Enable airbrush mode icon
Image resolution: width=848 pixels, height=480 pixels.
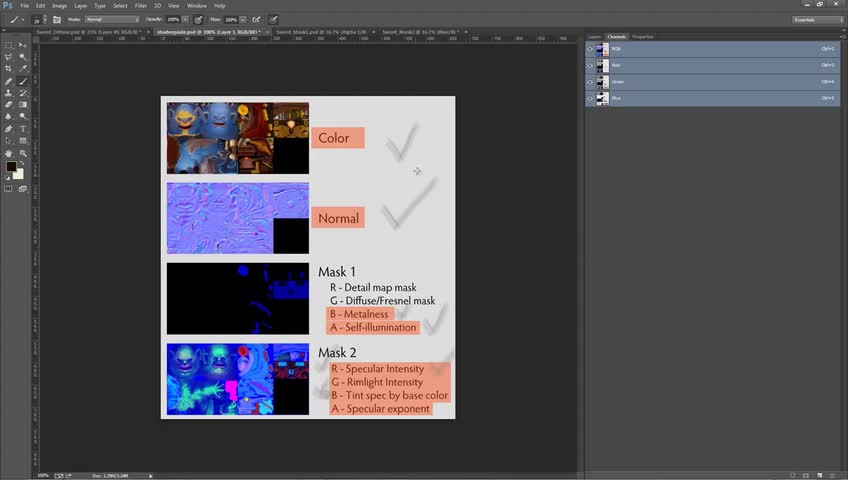(256, 19)
